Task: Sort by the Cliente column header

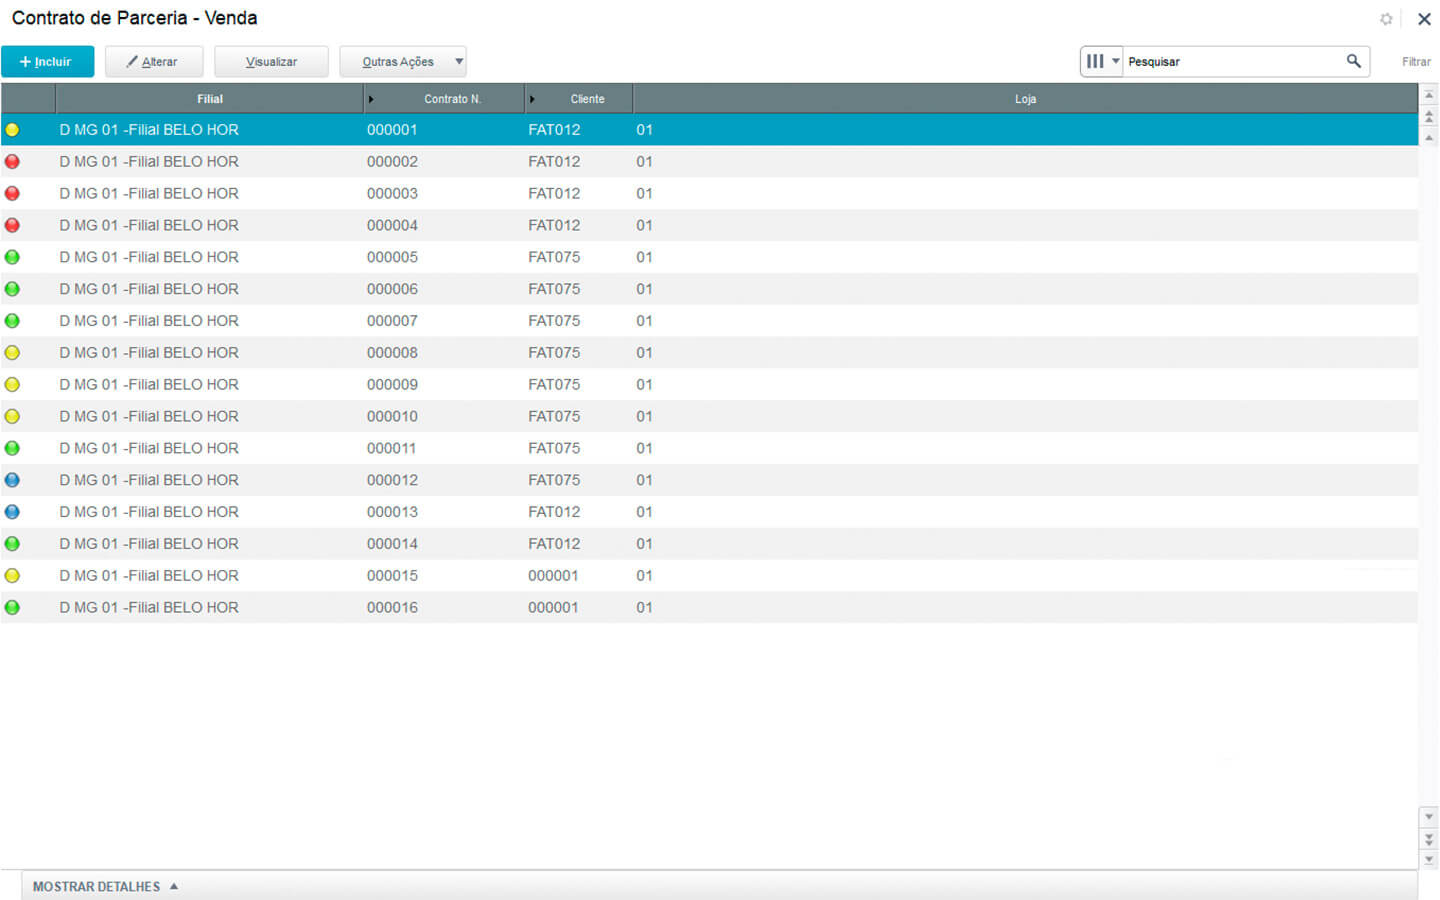Action: [587, 99]
